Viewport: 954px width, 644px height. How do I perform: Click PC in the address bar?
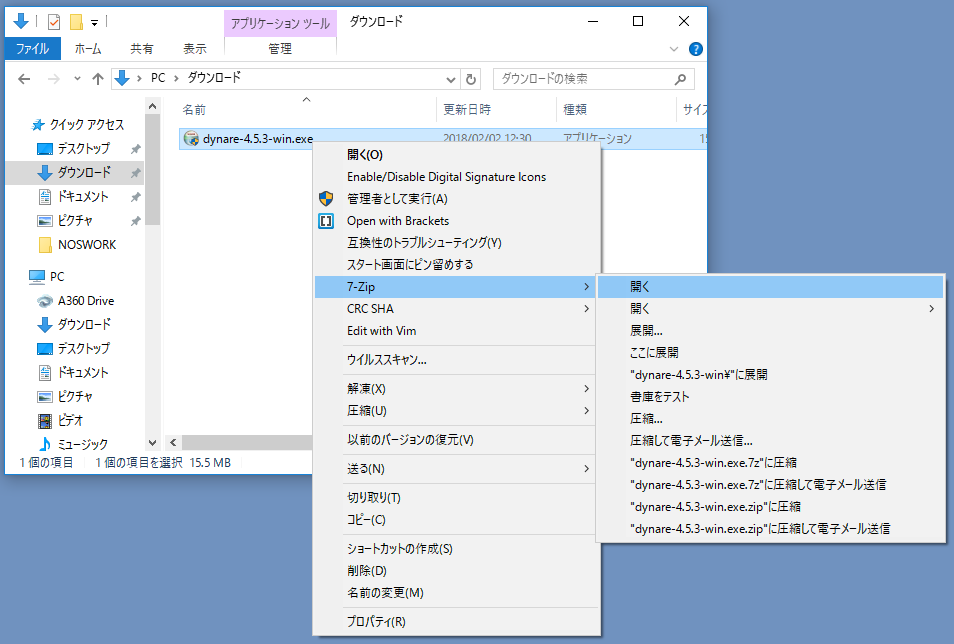158,78
